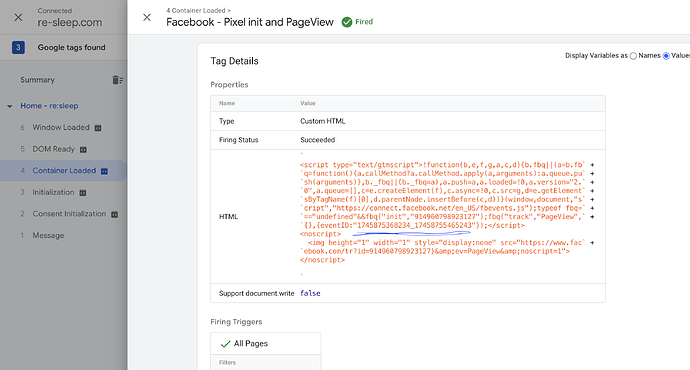
Task: Open the Summary view
Action: point(37,80)
